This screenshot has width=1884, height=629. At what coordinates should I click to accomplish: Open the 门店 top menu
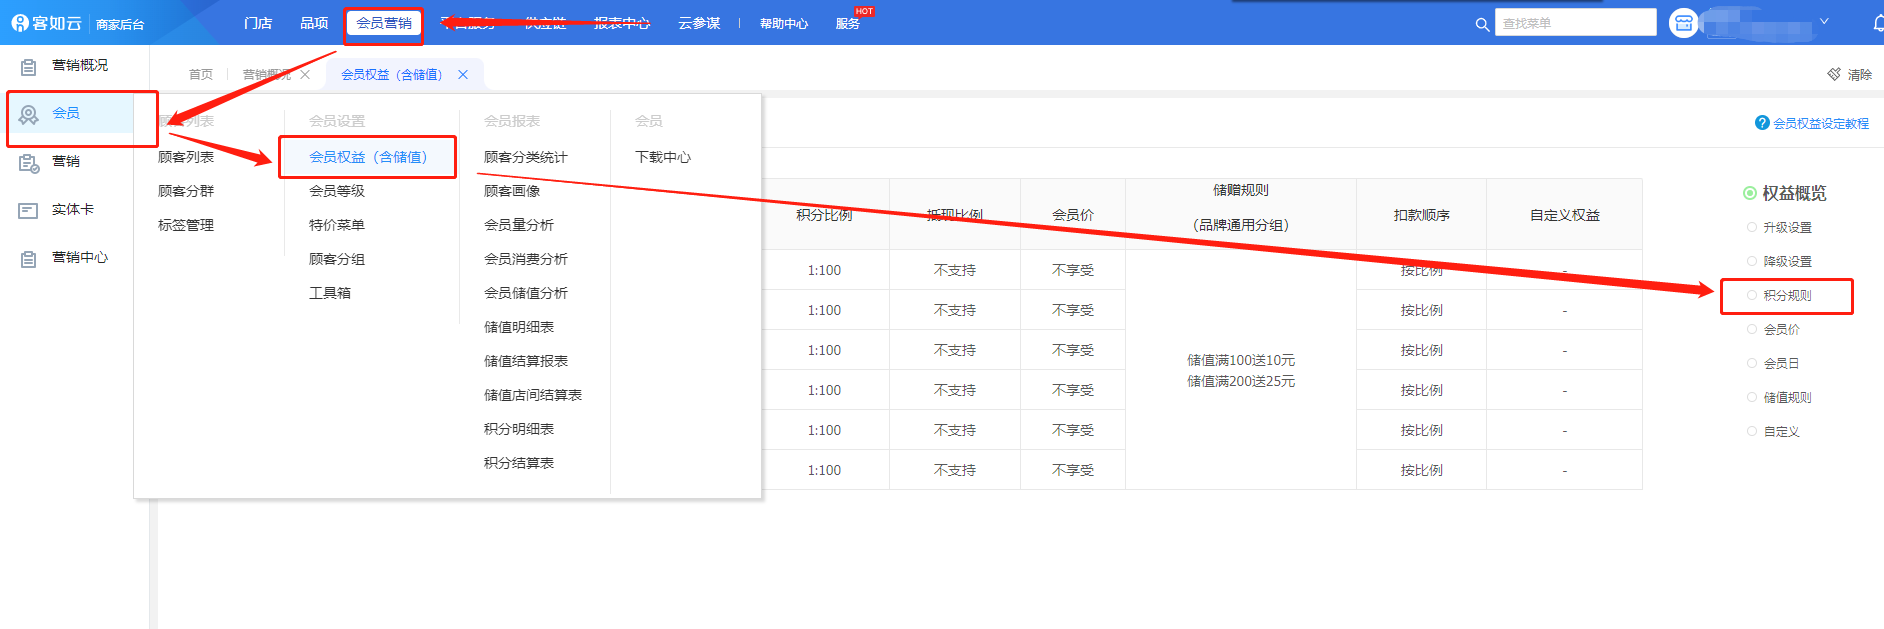pyautogui.click(x=258, y=23)
